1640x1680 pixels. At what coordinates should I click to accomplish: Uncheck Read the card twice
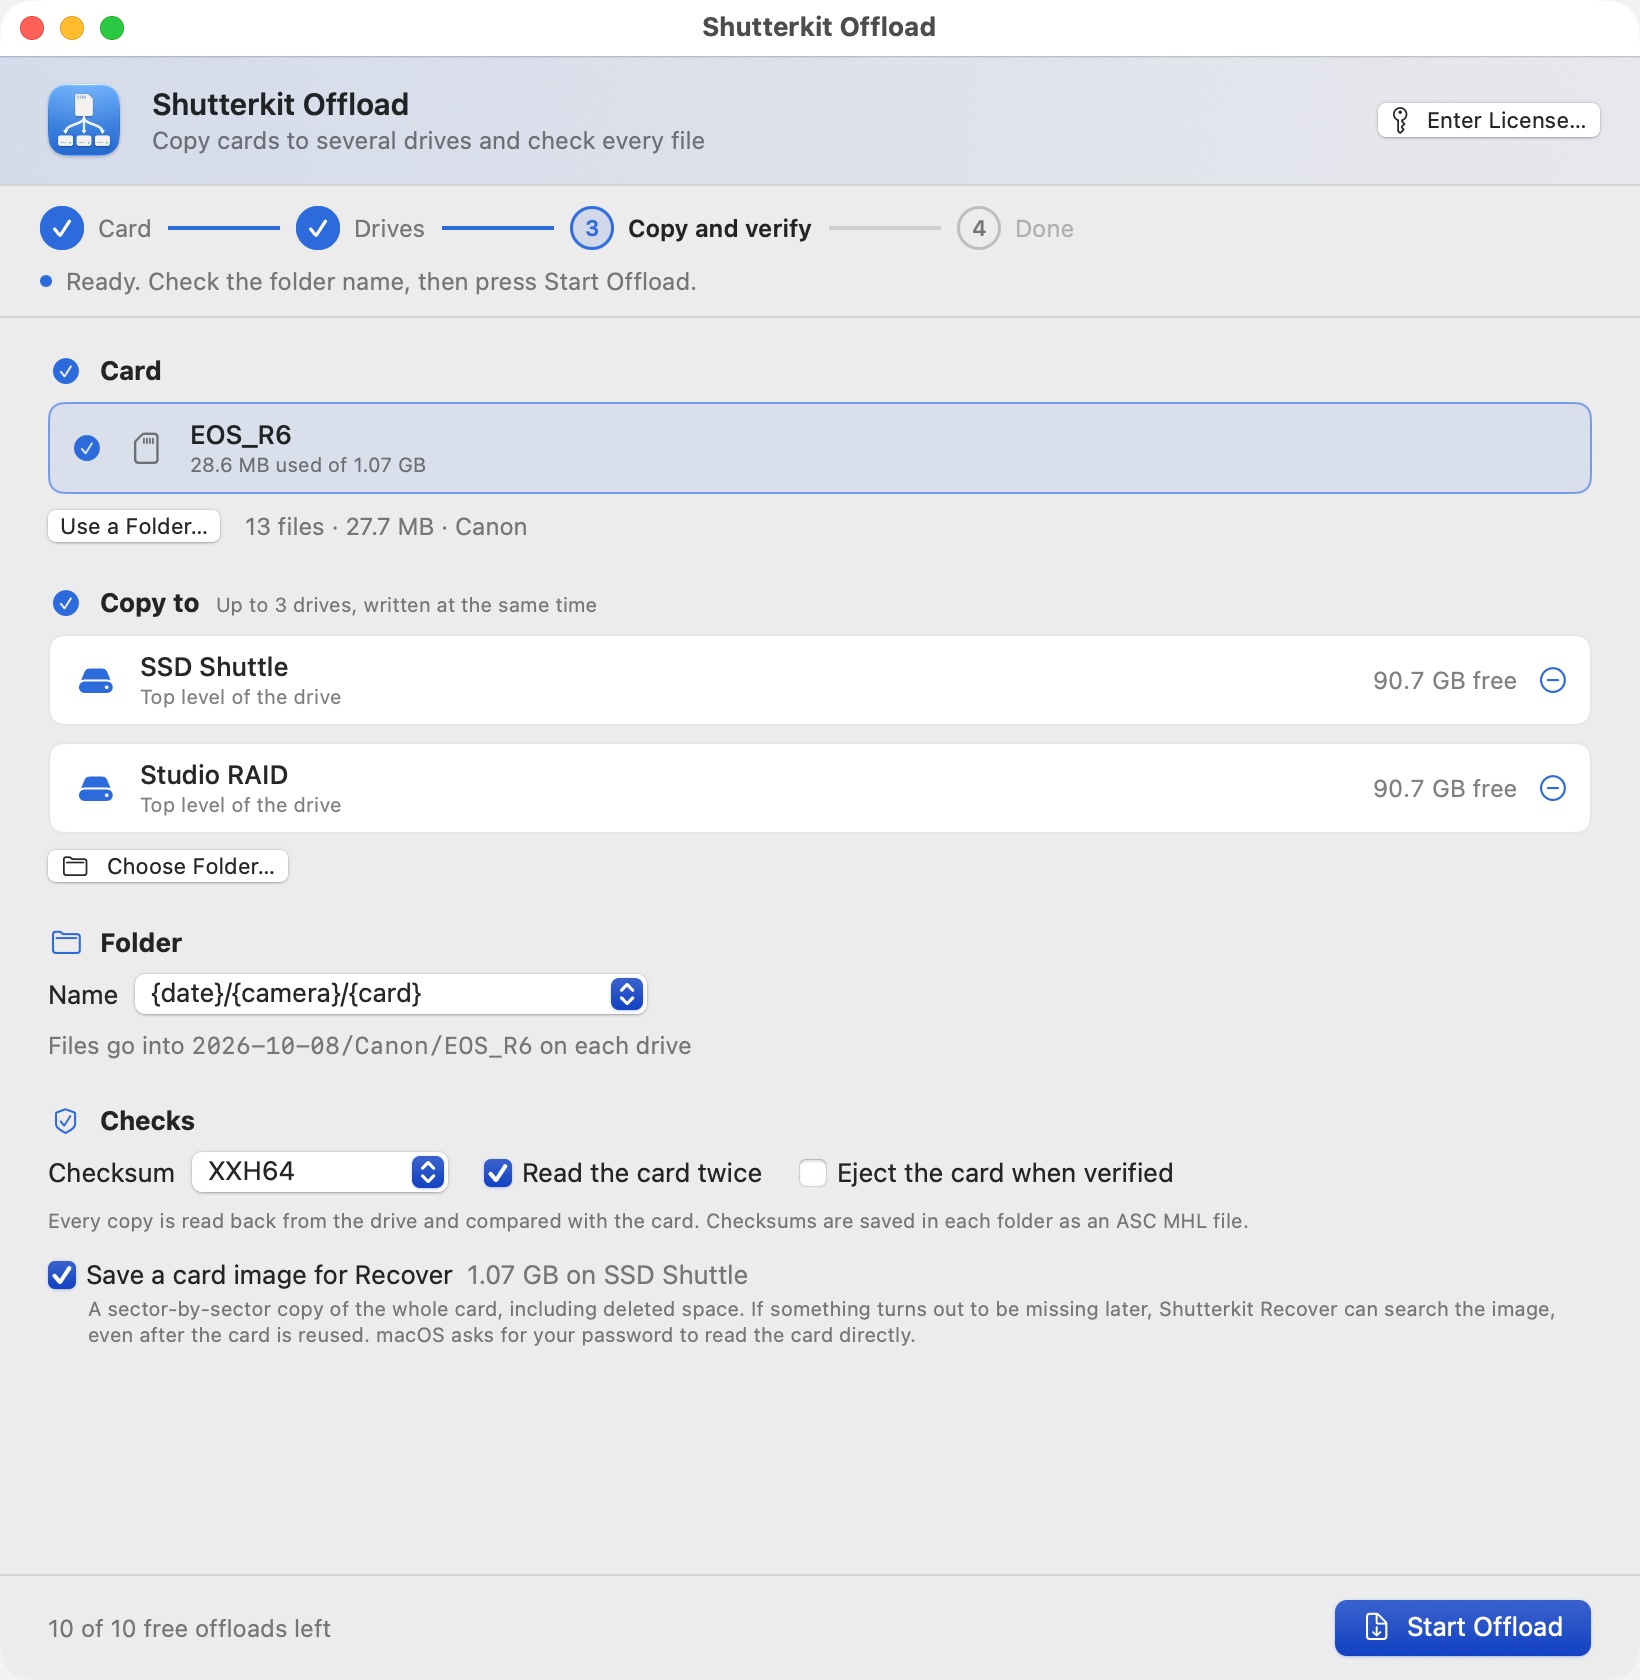498,1173
